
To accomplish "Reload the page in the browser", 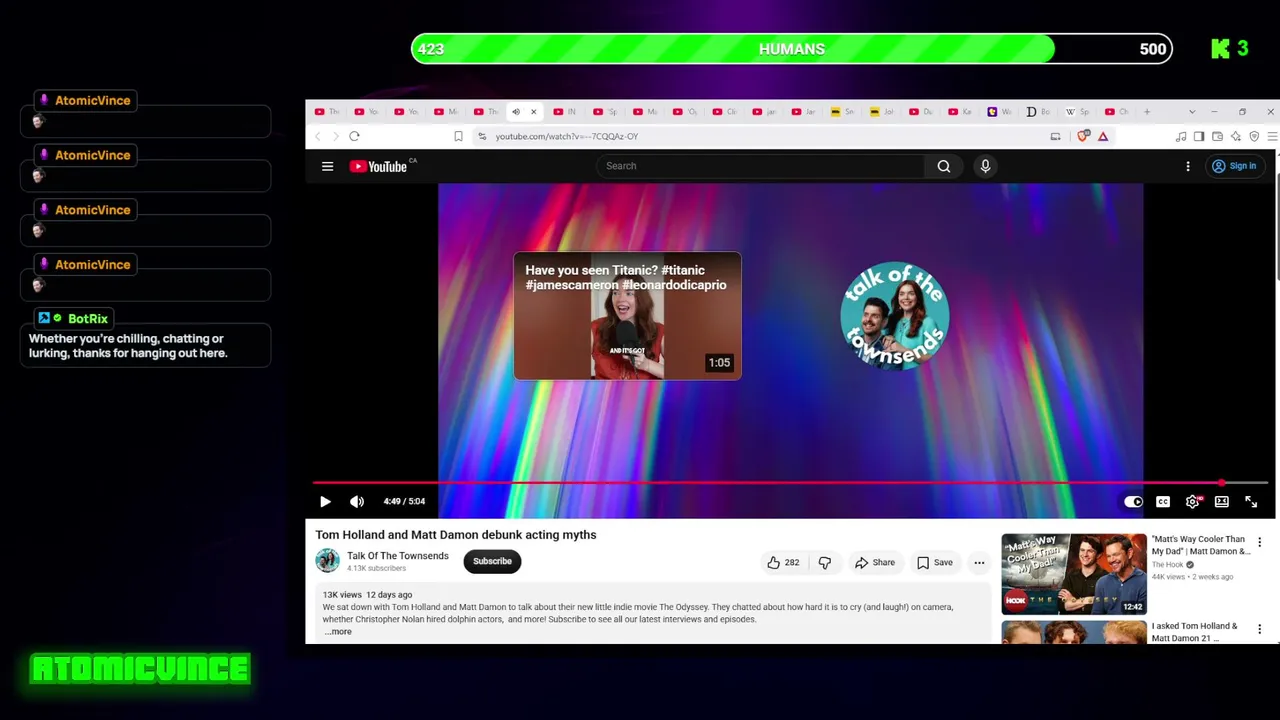I will pos(354,136).
